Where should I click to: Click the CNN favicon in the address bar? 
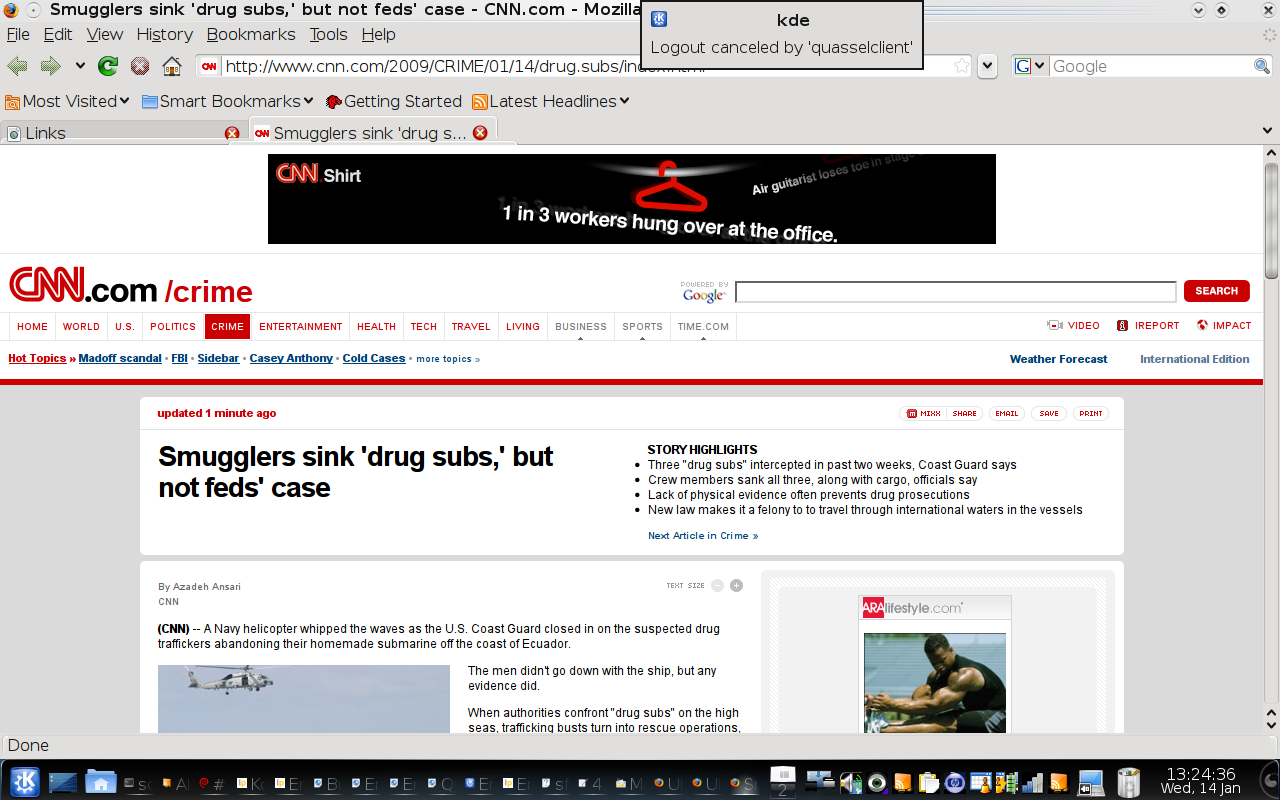point(209,67)
